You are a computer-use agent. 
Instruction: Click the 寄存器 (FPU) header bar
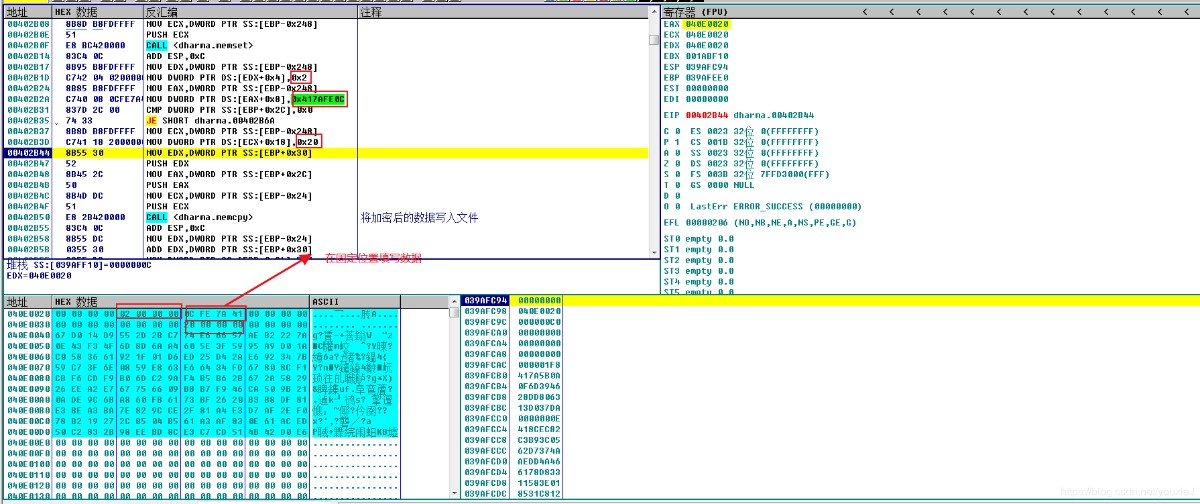pyautogui.click(x=930, y=12)
